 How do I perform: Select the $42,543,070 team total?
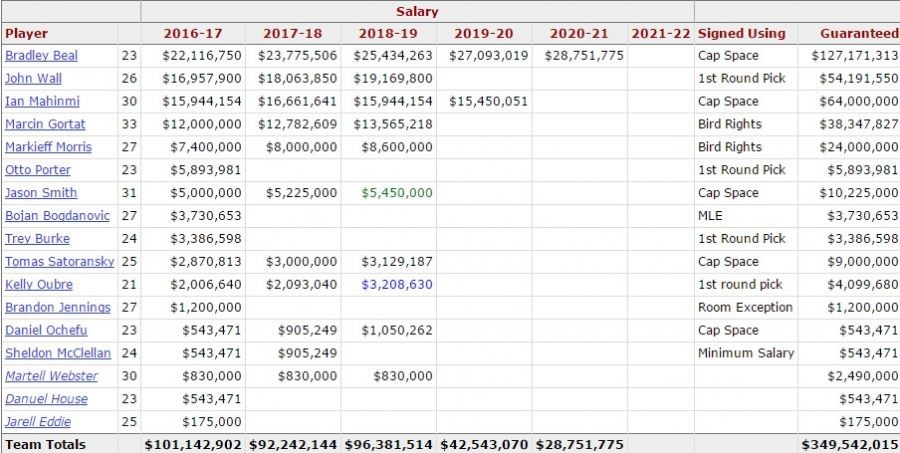click(x=484, y=445)
